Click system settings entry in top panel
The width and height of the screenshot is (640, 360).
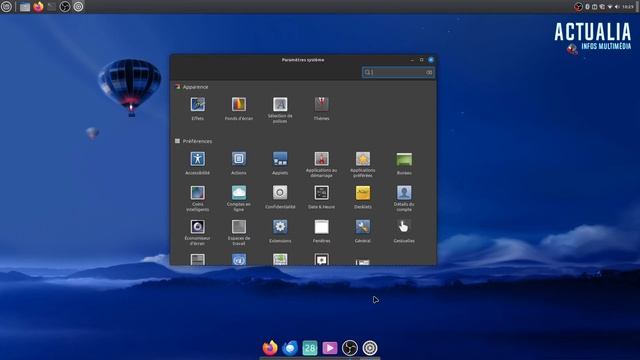pos(78,7)
